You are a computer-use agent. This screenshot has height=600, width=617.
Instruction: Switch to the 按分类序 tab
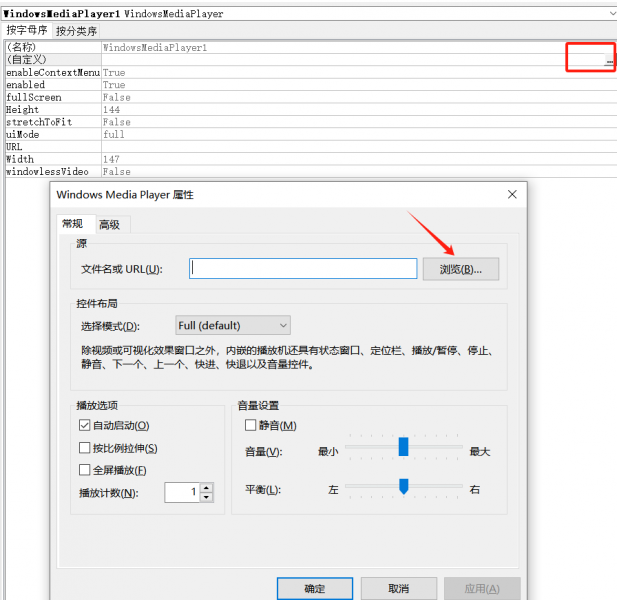(x=76, y=31)
